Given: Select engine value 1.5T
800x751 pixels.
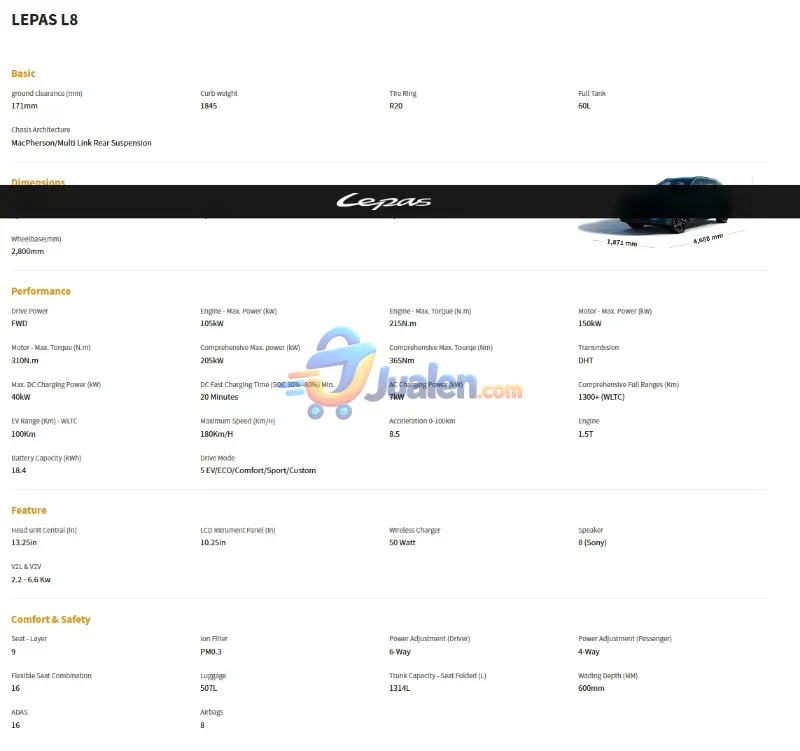Looking at the screenshot, I should 586,434.
